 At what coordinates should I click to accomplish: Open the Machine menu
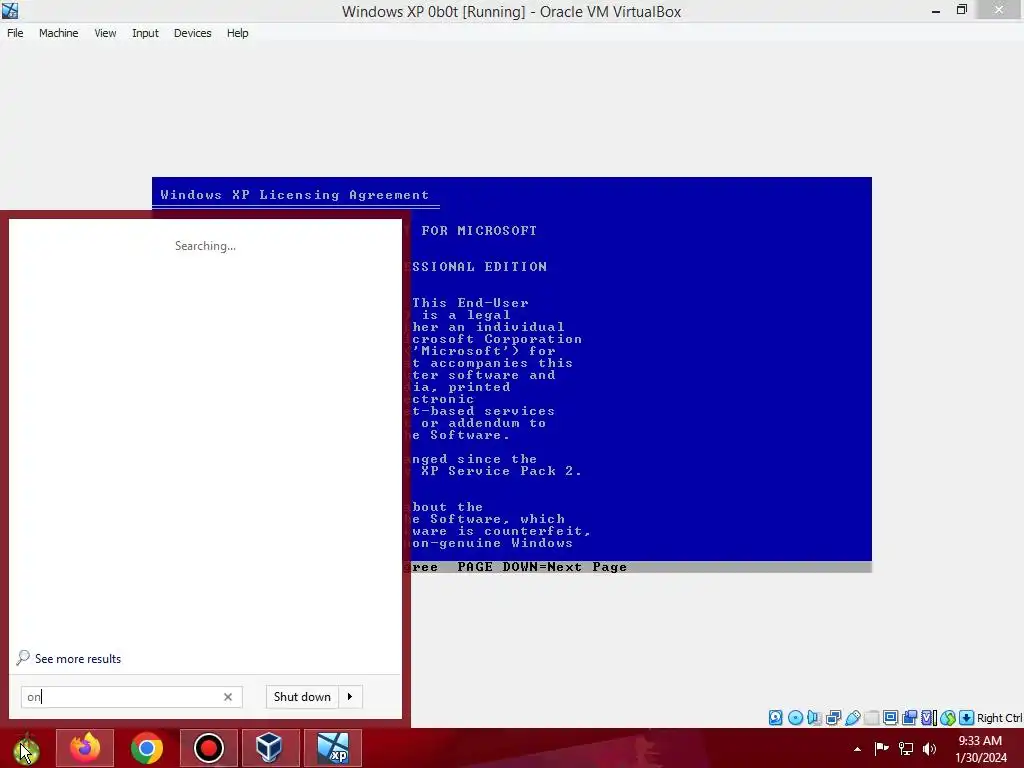(58, 33)
